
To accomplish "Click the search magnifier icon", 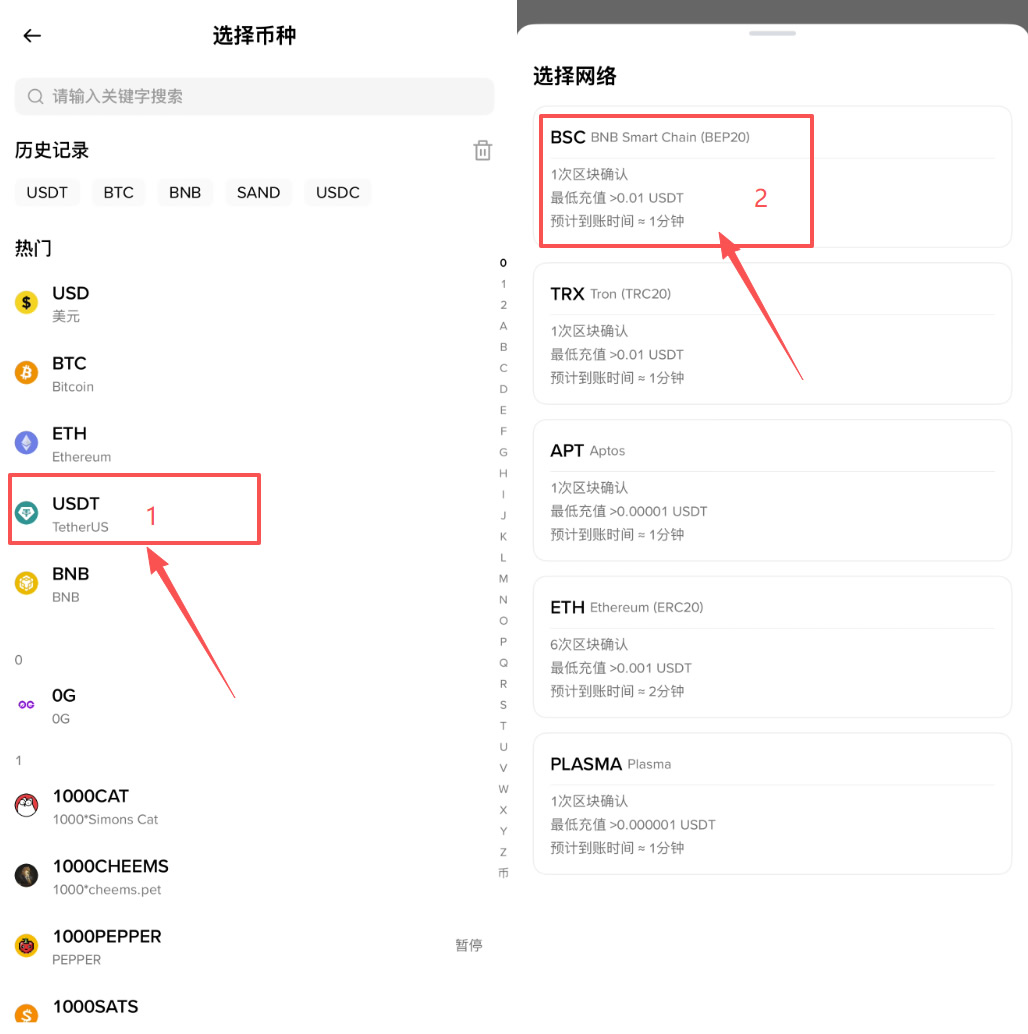I will (x=36, y=97).
